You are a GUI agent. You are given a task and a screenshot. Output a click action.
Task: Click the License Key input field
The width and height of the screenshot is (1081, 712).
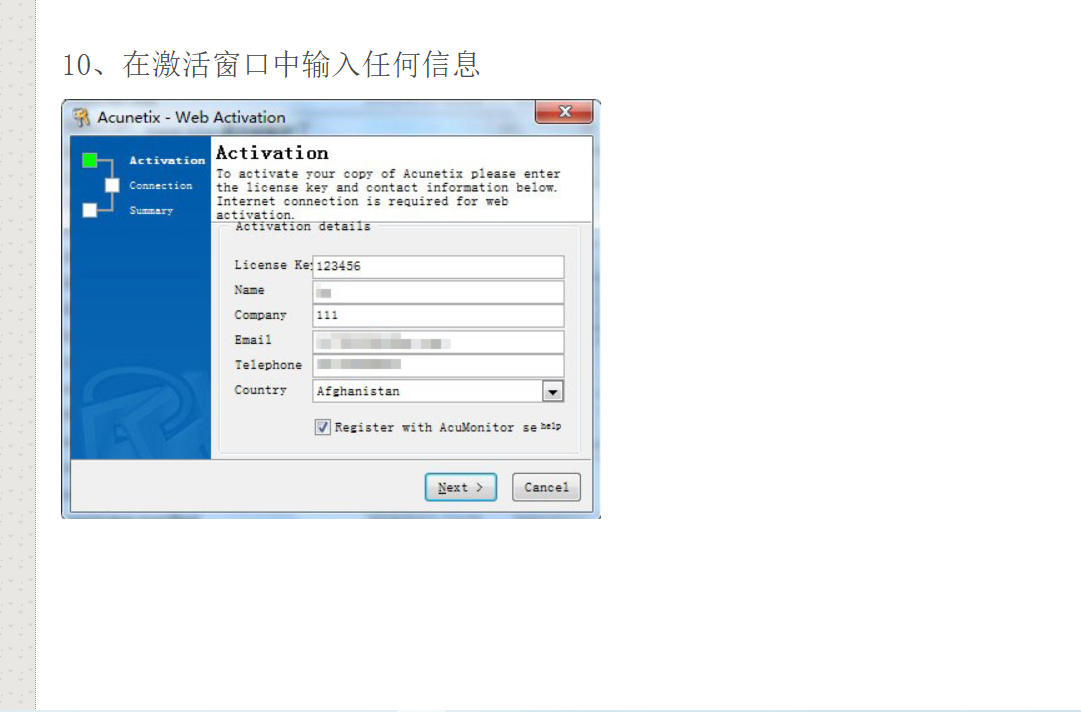point(438,266)
